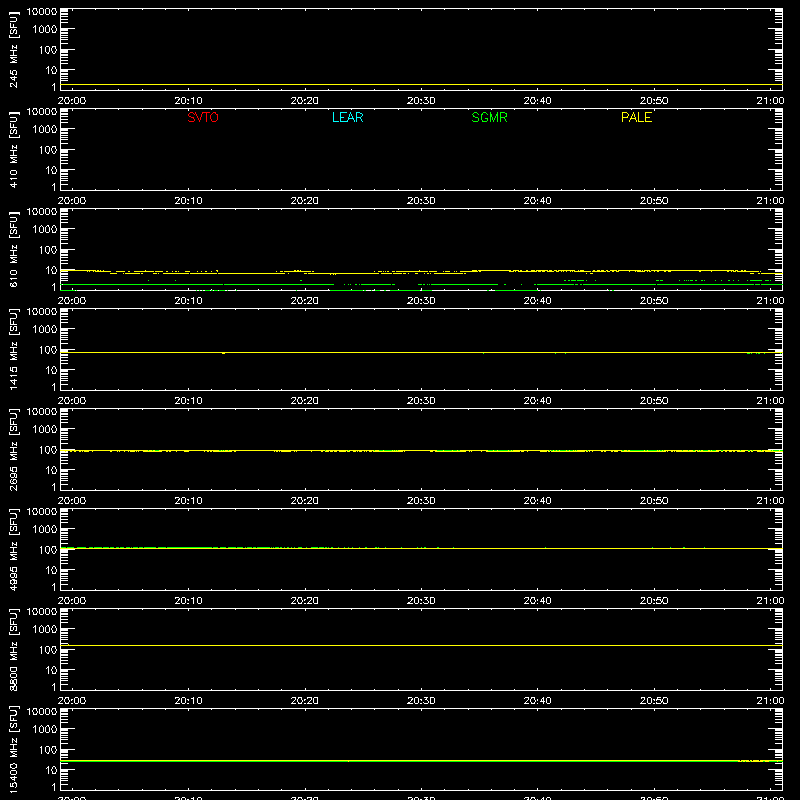Select the 8800 MHz [SFU] axis title
The width and height of the screenshot is (800, 800).
tap(13, 650)
